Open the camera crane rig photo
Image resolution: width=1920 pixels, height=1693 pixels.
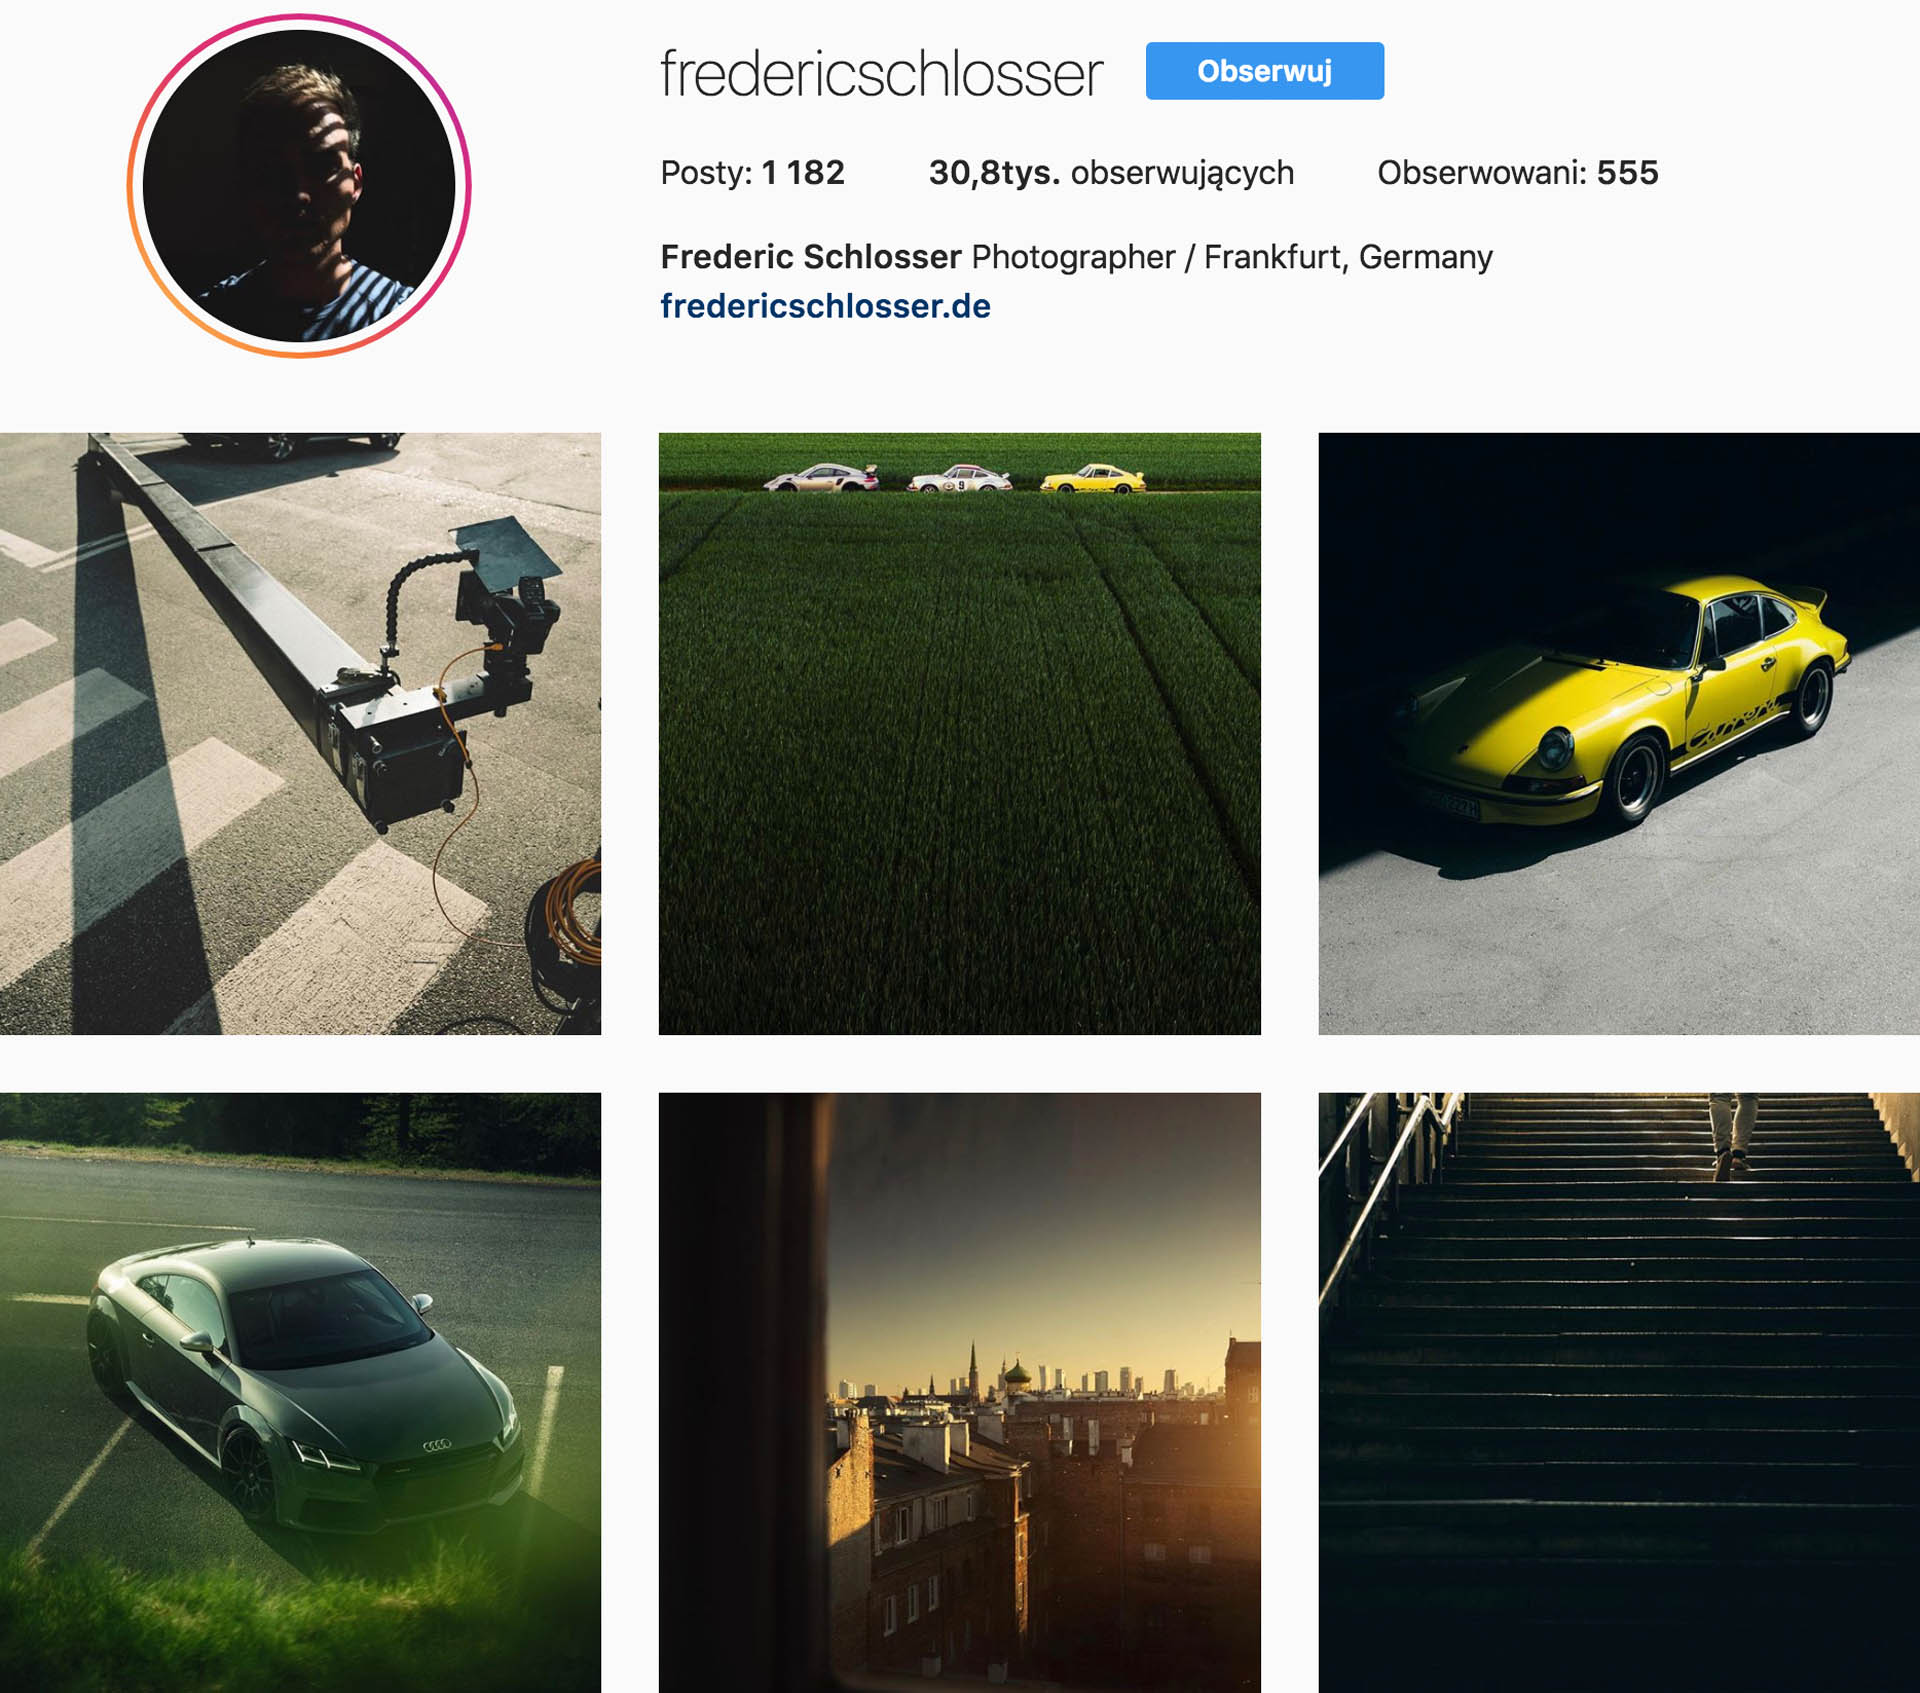(300, 733)
